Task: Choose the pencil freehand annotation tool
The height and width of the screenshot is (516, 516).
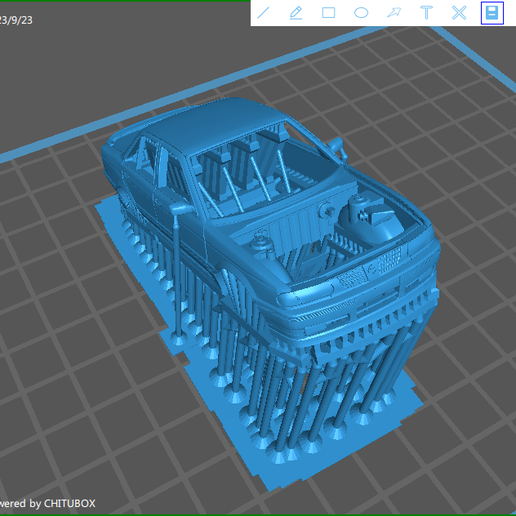Action: (296, 13)
